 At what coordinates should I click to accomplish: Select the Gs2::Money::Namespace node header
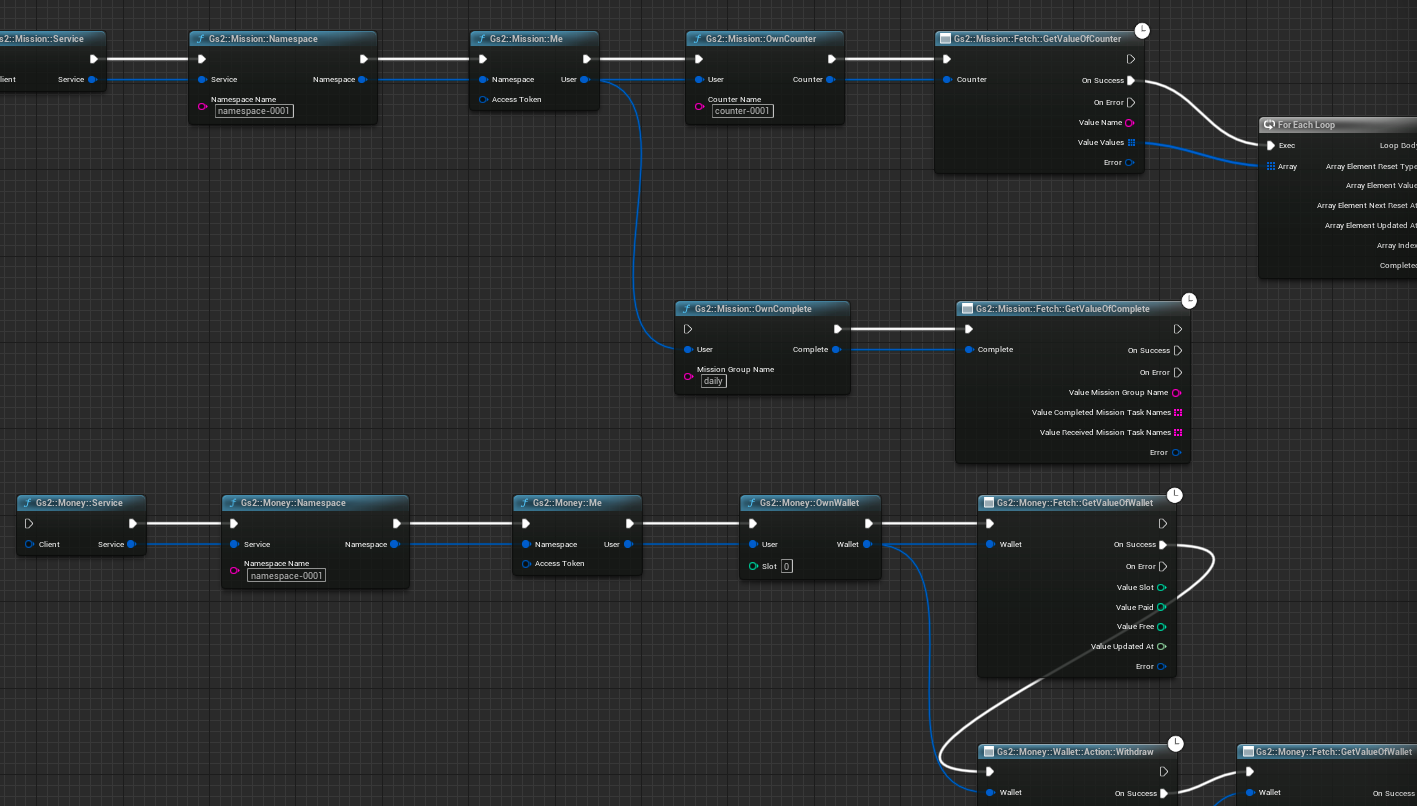315,503
